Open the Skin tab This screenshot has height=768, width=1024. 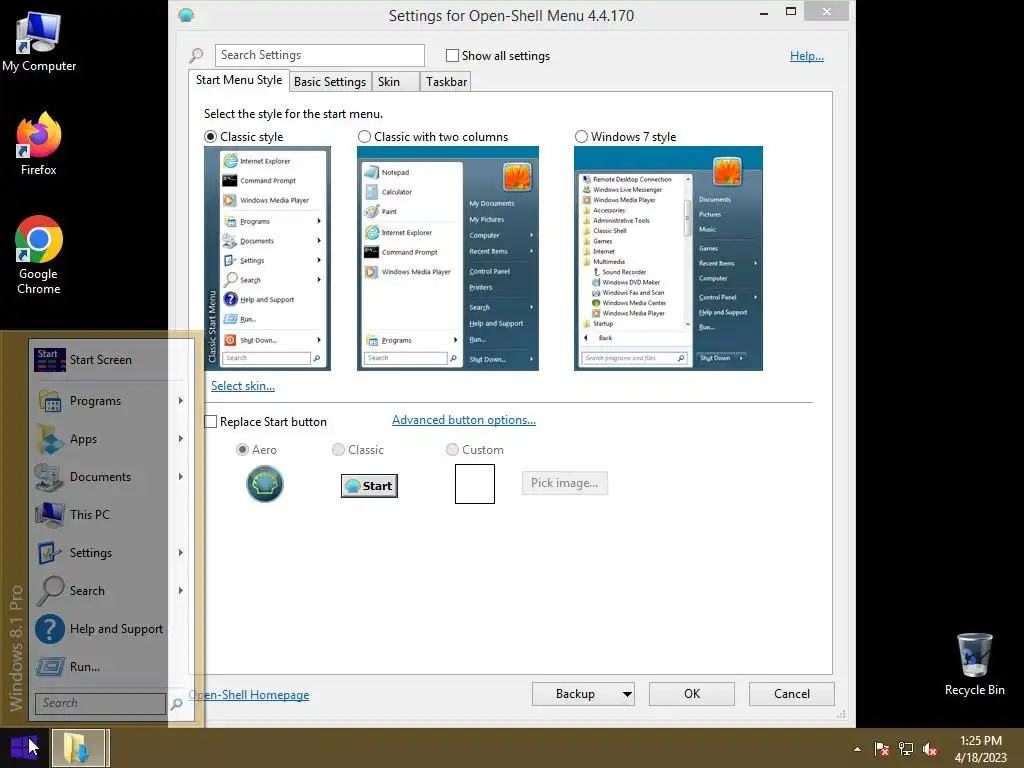pos(396,82)
